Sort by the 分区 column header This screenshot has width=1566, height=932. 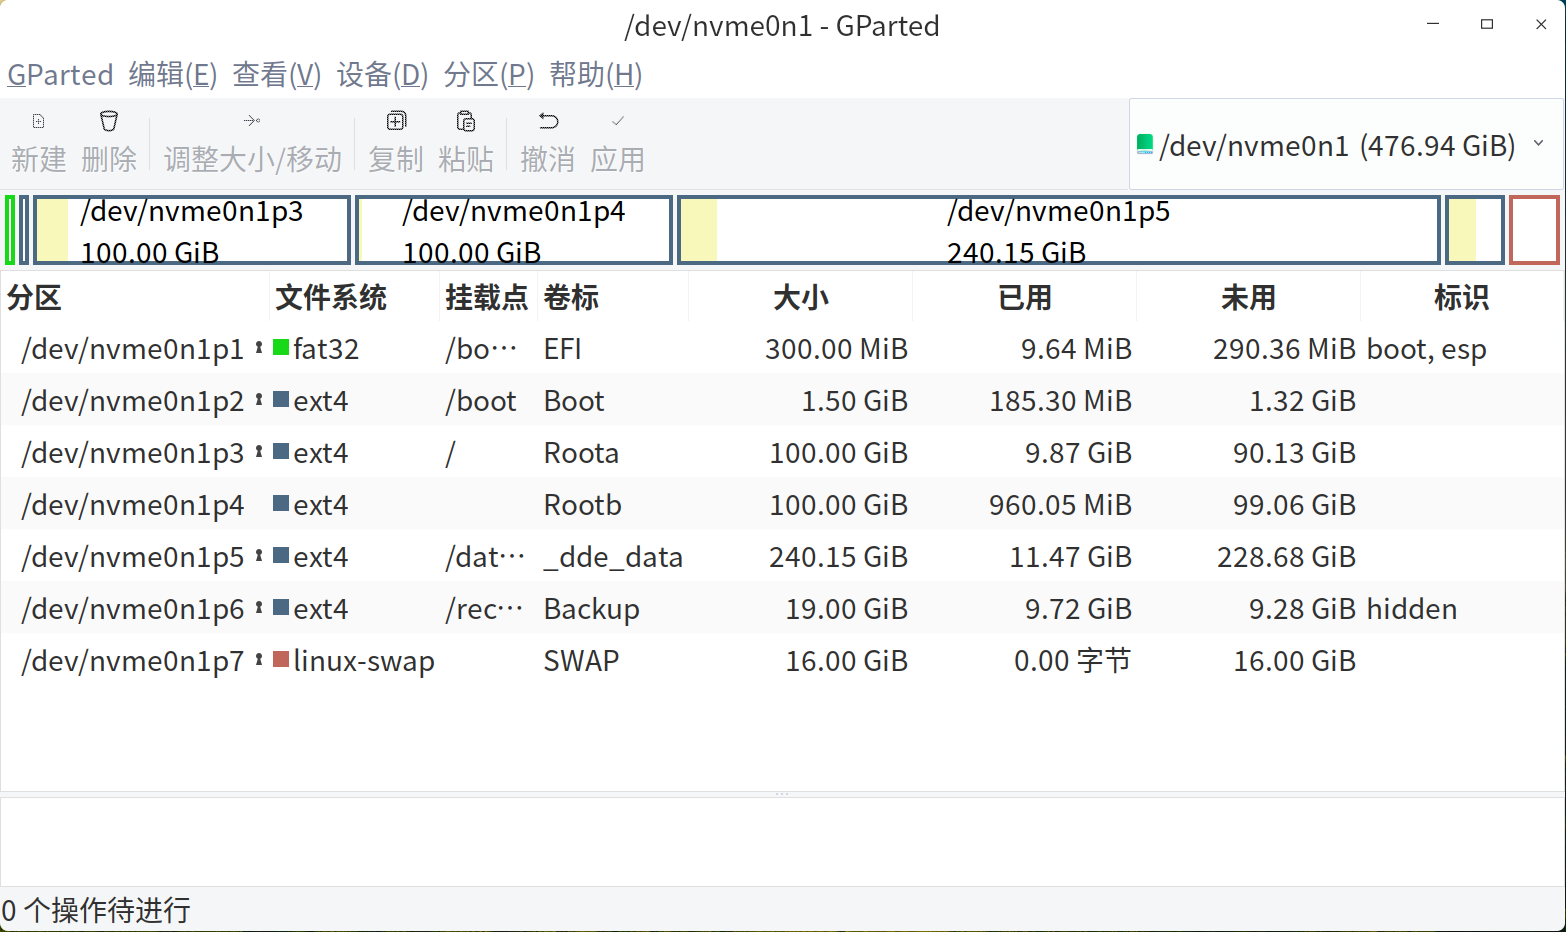[34, 297]
